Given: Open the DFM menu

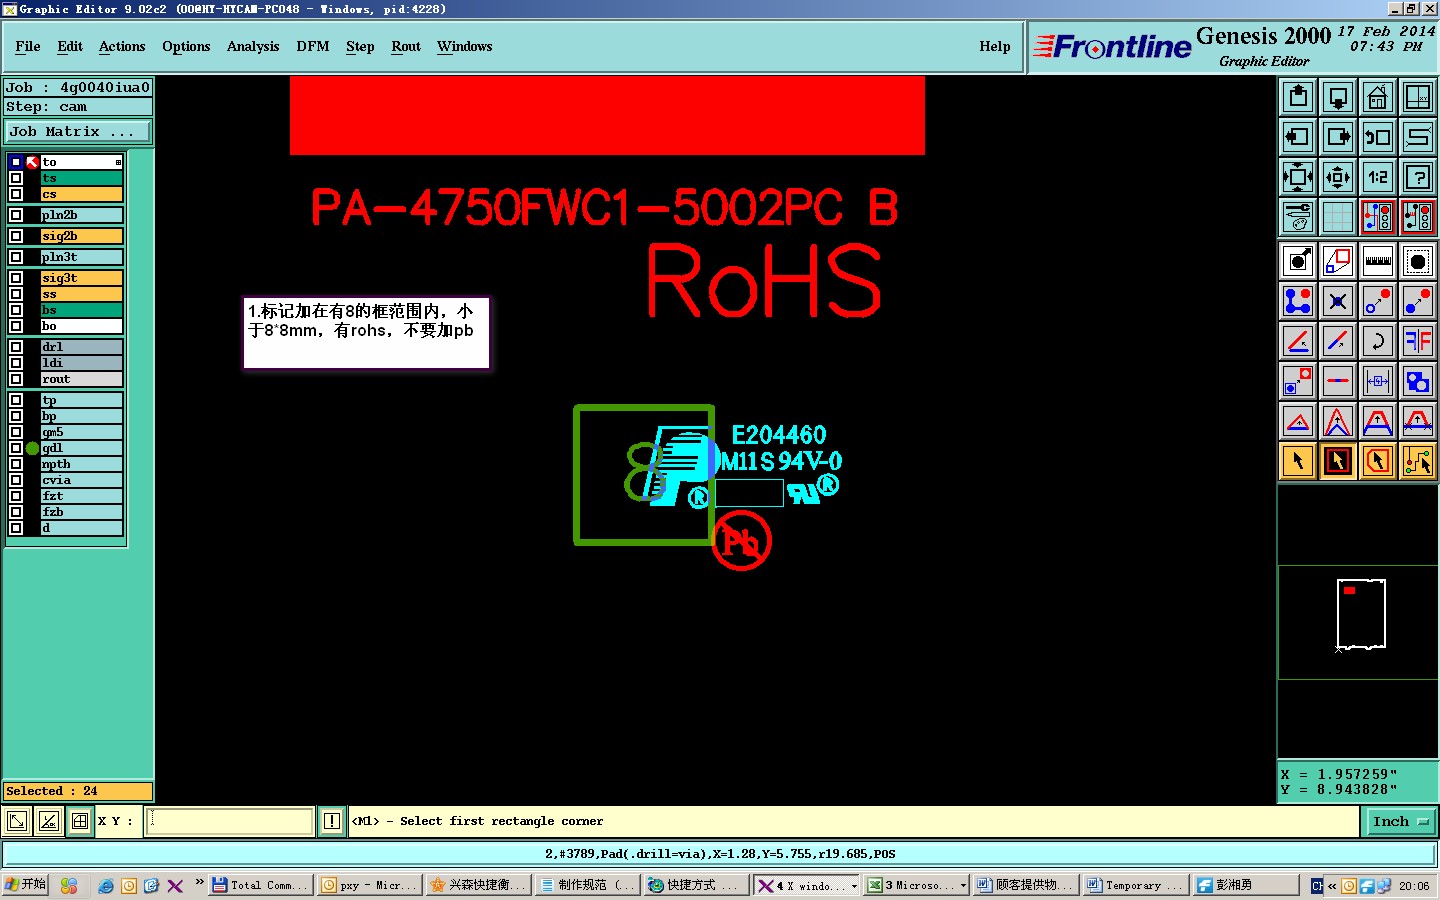Looking at the screenshot, I should point(313,46).
